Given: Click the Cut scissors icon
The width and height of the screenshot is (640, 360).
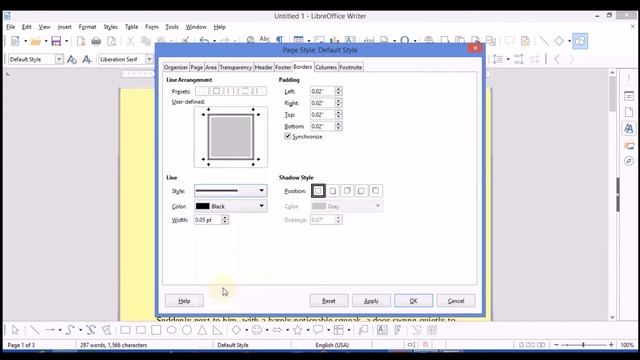Looking at the screenshot, I should click(130, 41).
